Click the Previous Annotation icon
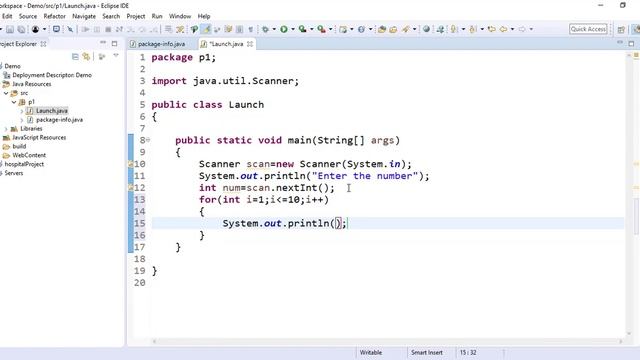This screenshot has width=640, height=360. coord(473,29)
